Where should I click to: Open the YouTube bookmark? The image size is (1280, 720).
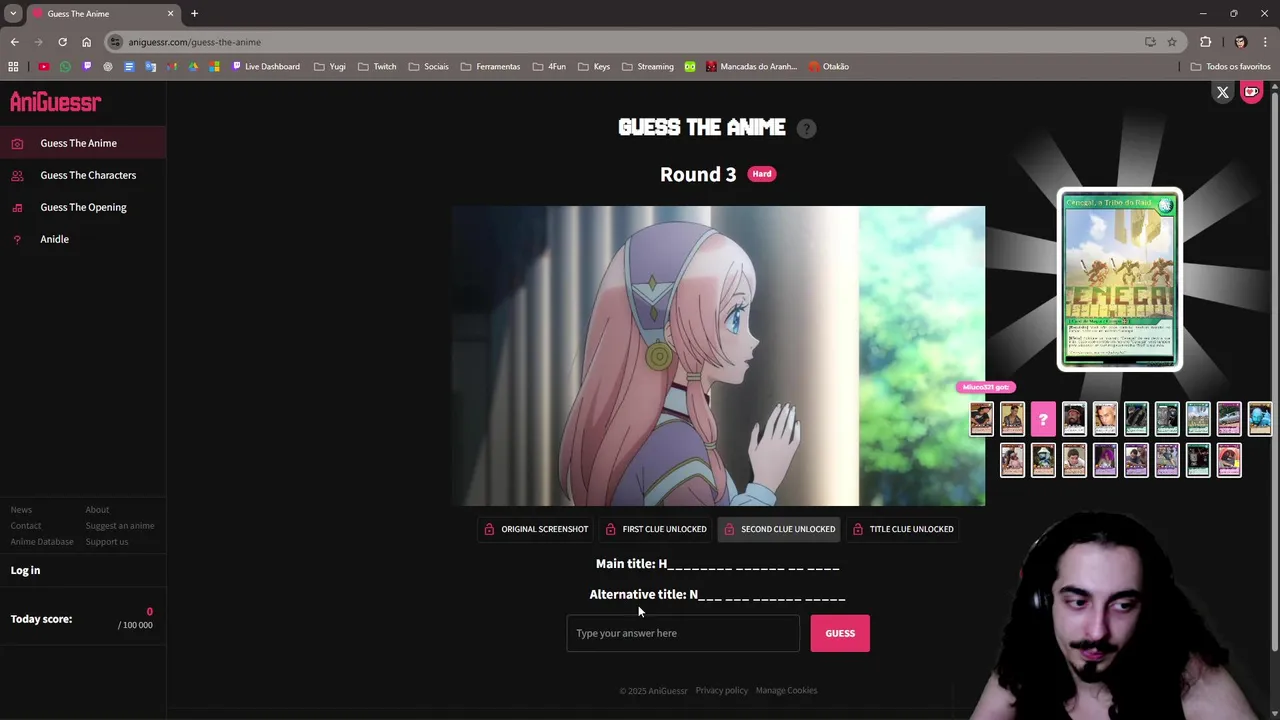click(x=44, y=67)
